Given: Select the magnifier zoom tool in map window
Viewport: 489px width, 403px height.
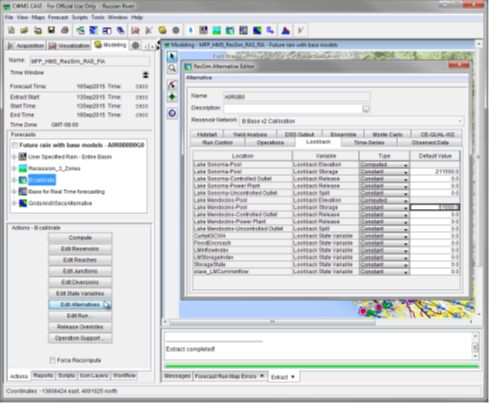Looking at the screenshot, I should point(172,69).
